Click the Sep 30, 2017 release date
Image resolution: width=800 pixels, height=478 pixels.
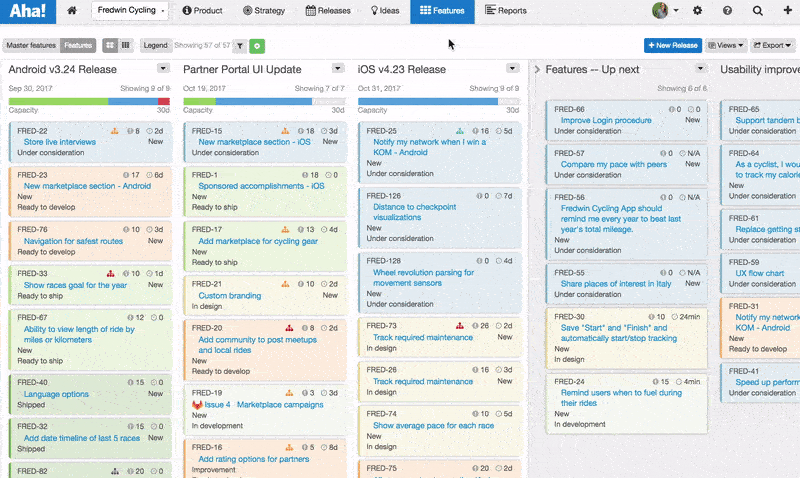30,88
